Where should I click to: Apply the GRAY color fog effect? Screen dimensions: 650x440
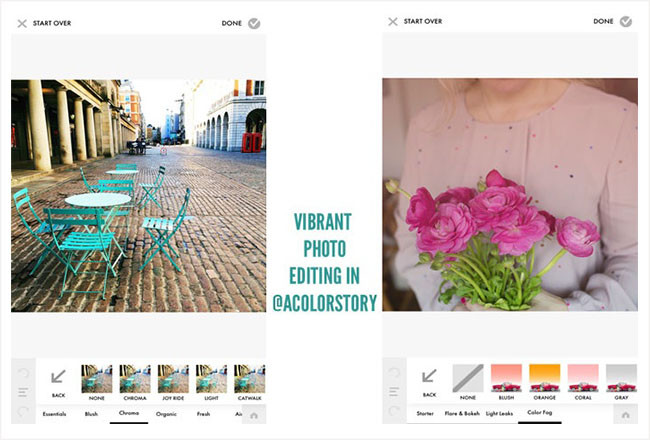[621, 378]
